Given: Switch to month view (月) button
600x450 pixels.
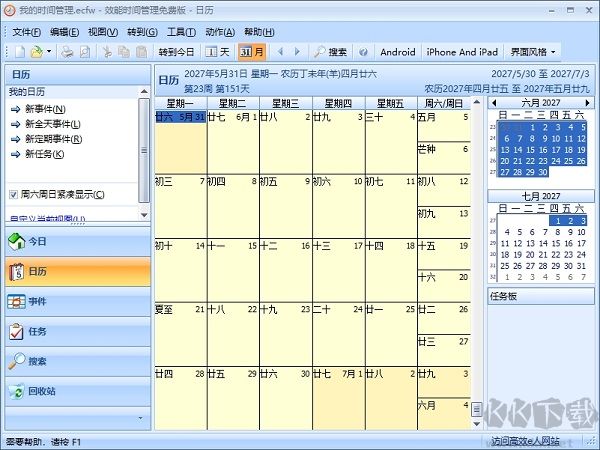Looking at the screenshot, I should (x=251, y=51).
